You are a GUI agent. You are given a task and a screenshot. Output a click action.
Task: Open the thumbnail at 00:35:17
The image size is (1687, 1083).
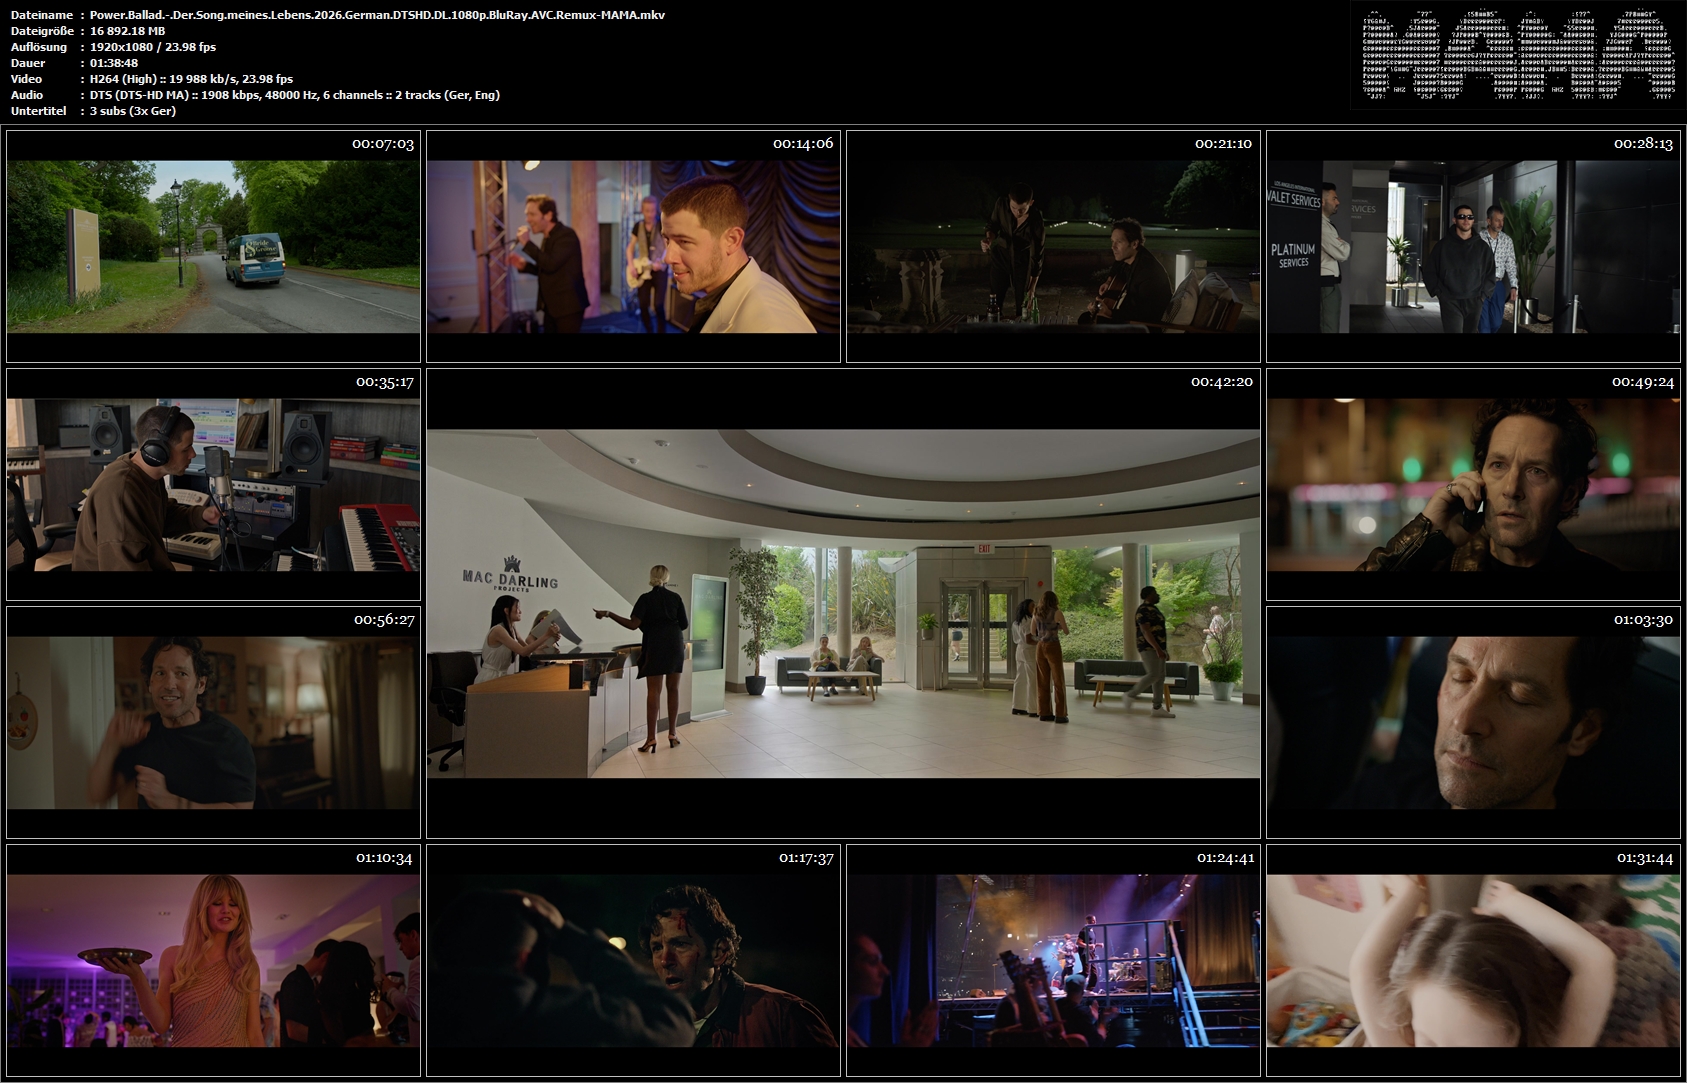click(x=213, y=484)
